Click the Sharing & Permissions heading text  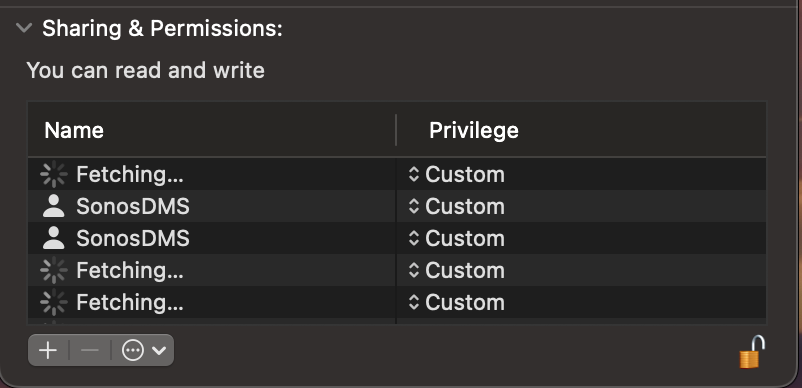coord(162,29)
